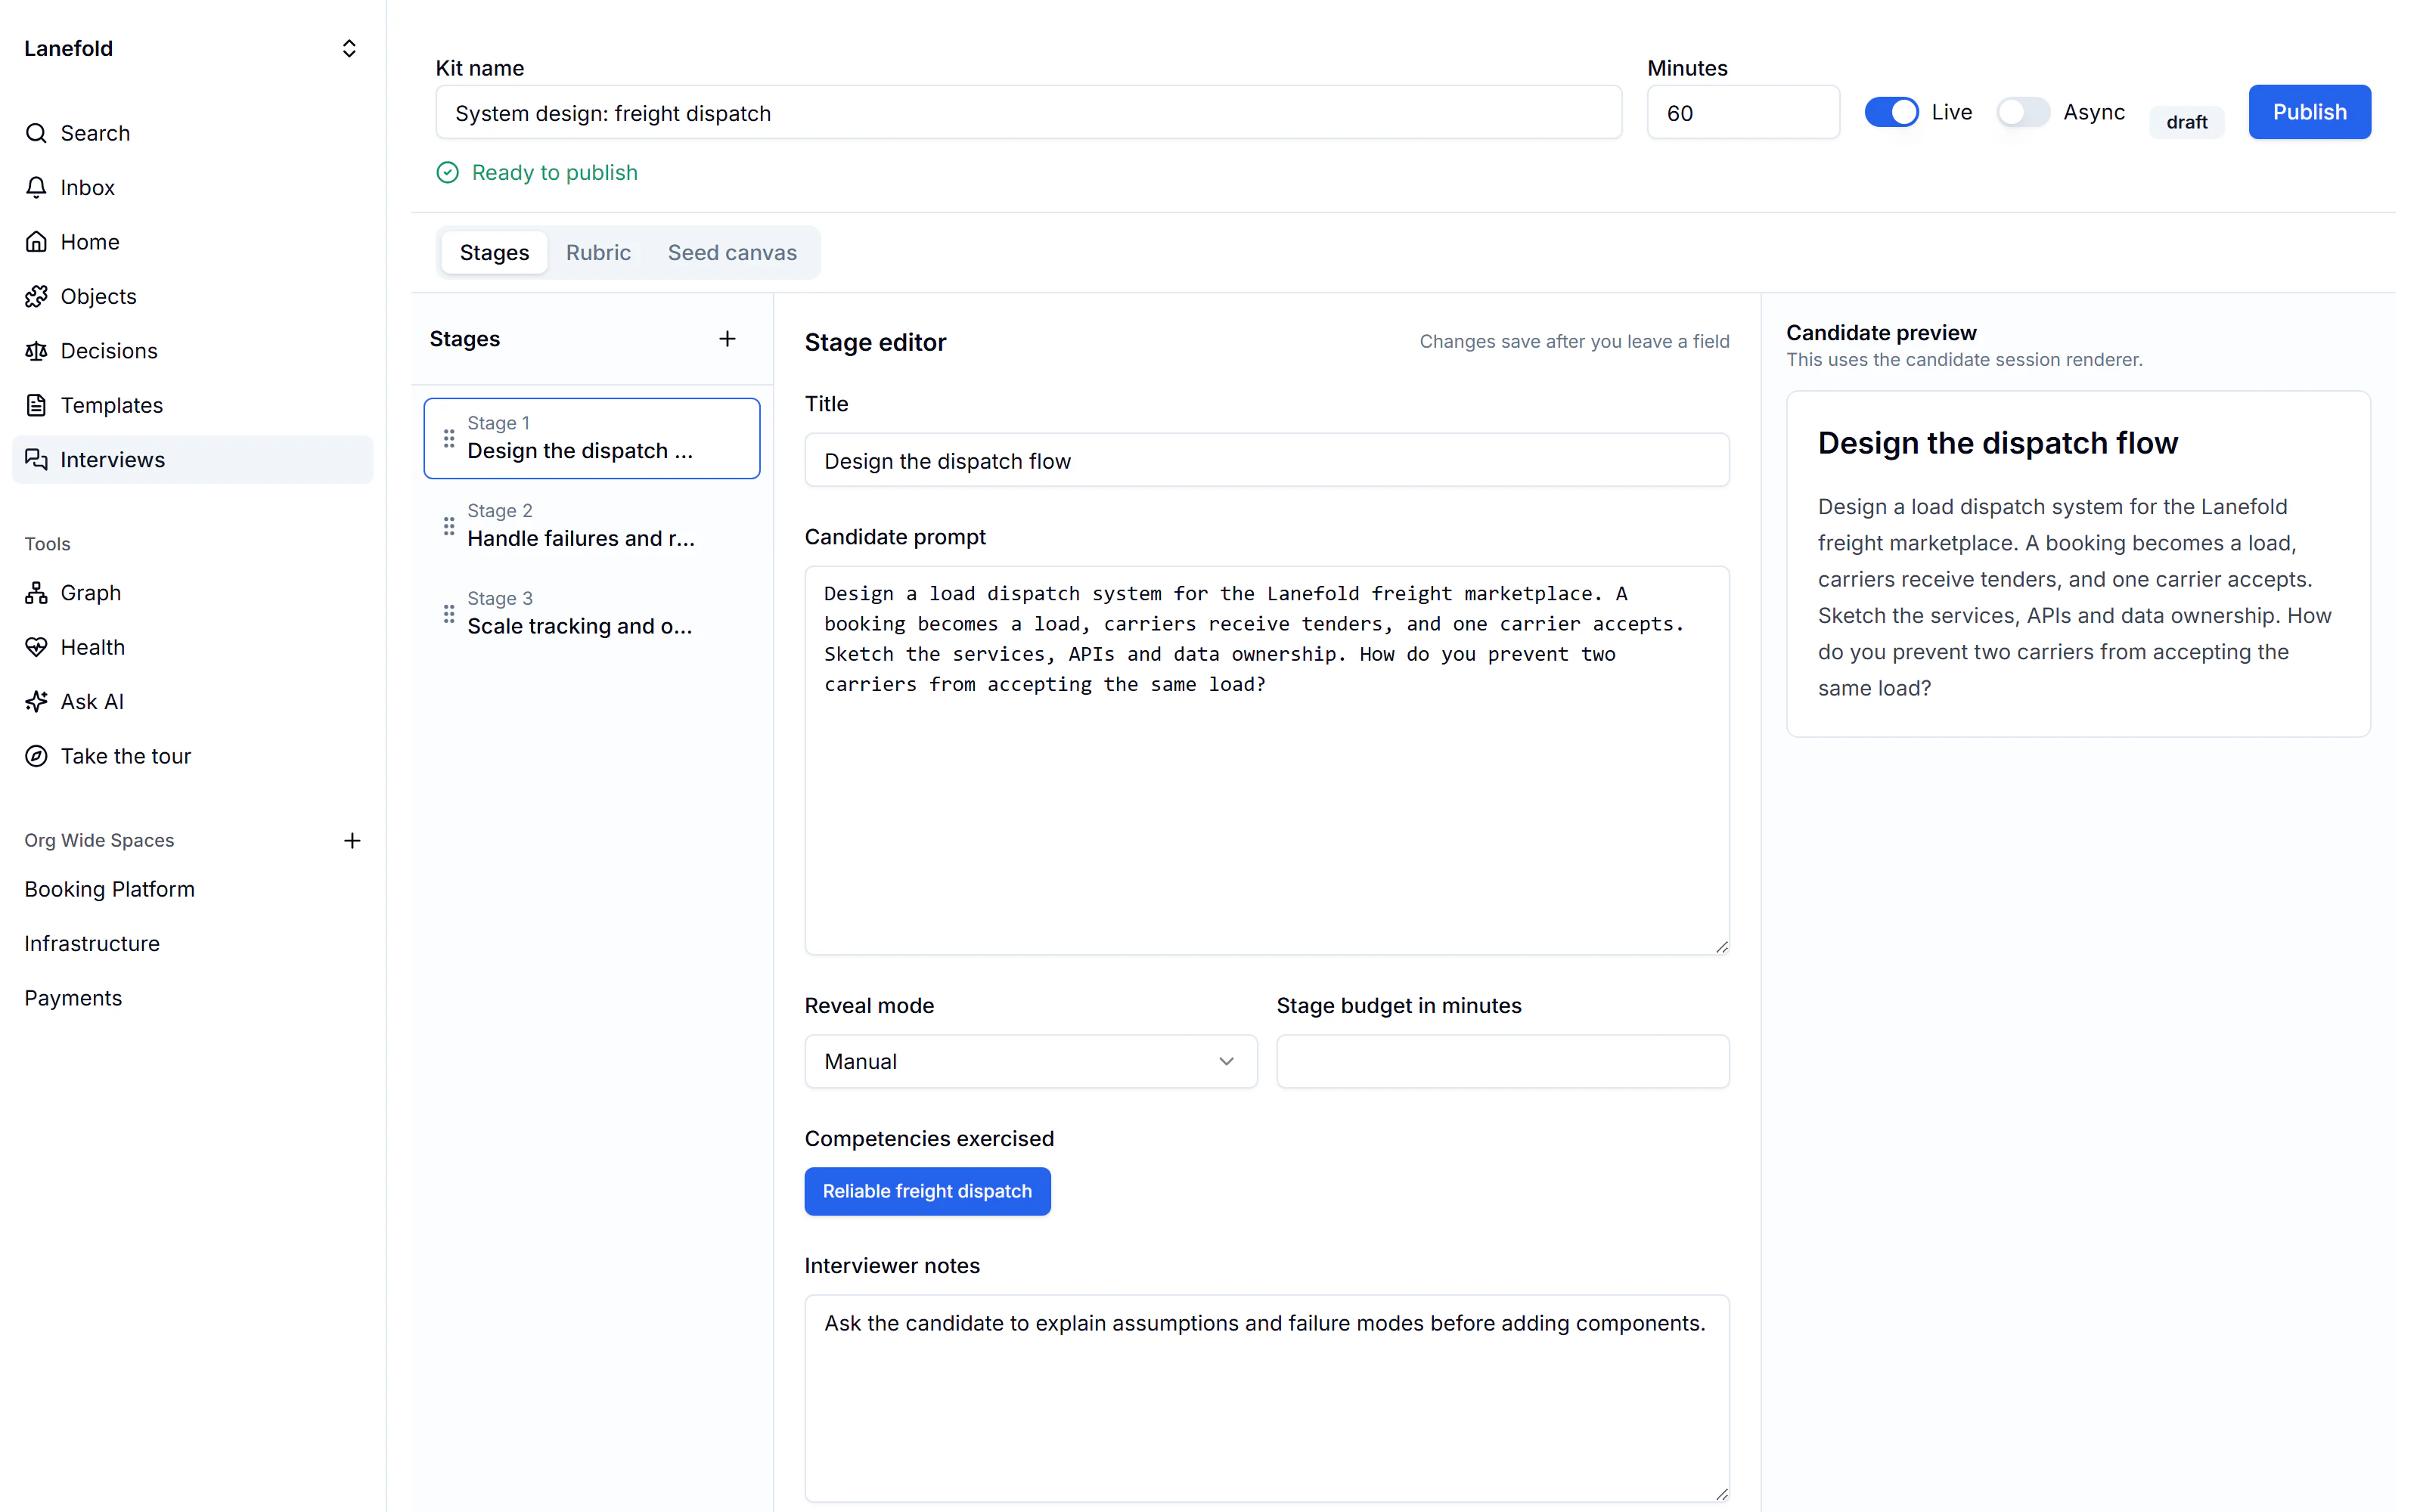
Task: Click the Minutes input showing 60
Action: click(x=1743, y=113)
